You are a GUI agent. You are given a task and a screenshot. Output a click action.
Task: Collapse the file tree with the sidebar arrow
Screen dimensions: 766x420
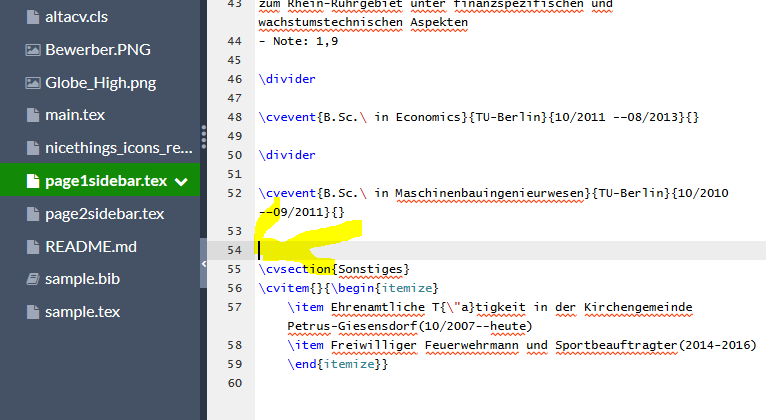pyautogui.click(x=204, y=263)
